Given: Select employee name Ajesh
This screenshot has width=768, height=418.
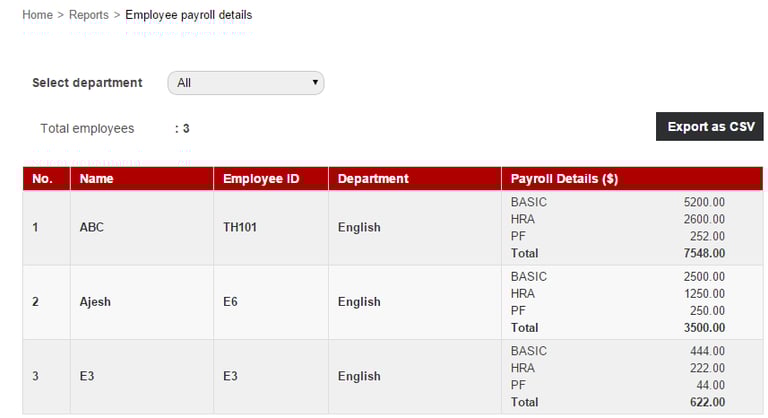Looking at the screenshot, I should pos(95,302).
